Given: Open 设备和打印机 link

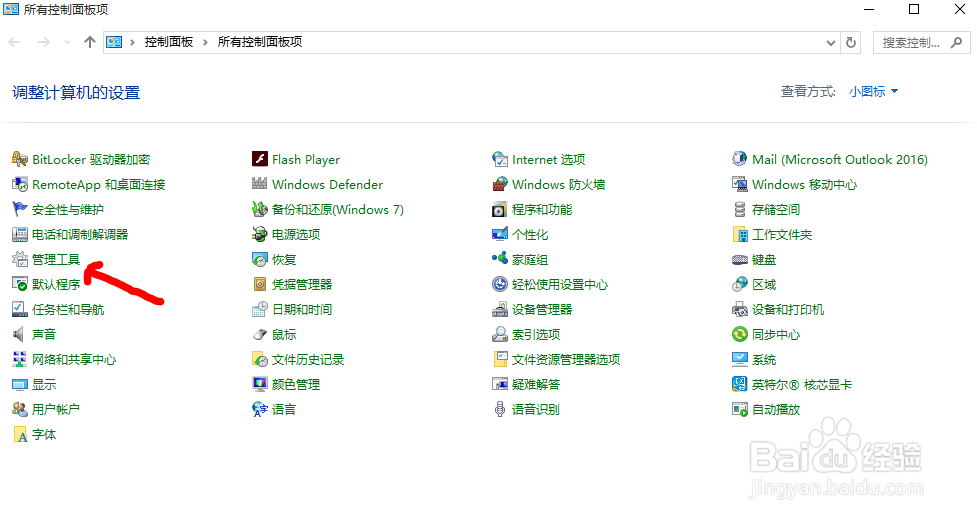Looking at the screenshot, I should pyautogui.click(x=788, y=309).
